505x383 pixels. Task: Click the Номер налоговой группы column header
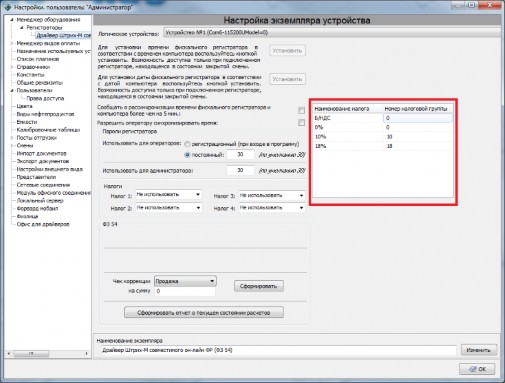(x=417, y=109)
